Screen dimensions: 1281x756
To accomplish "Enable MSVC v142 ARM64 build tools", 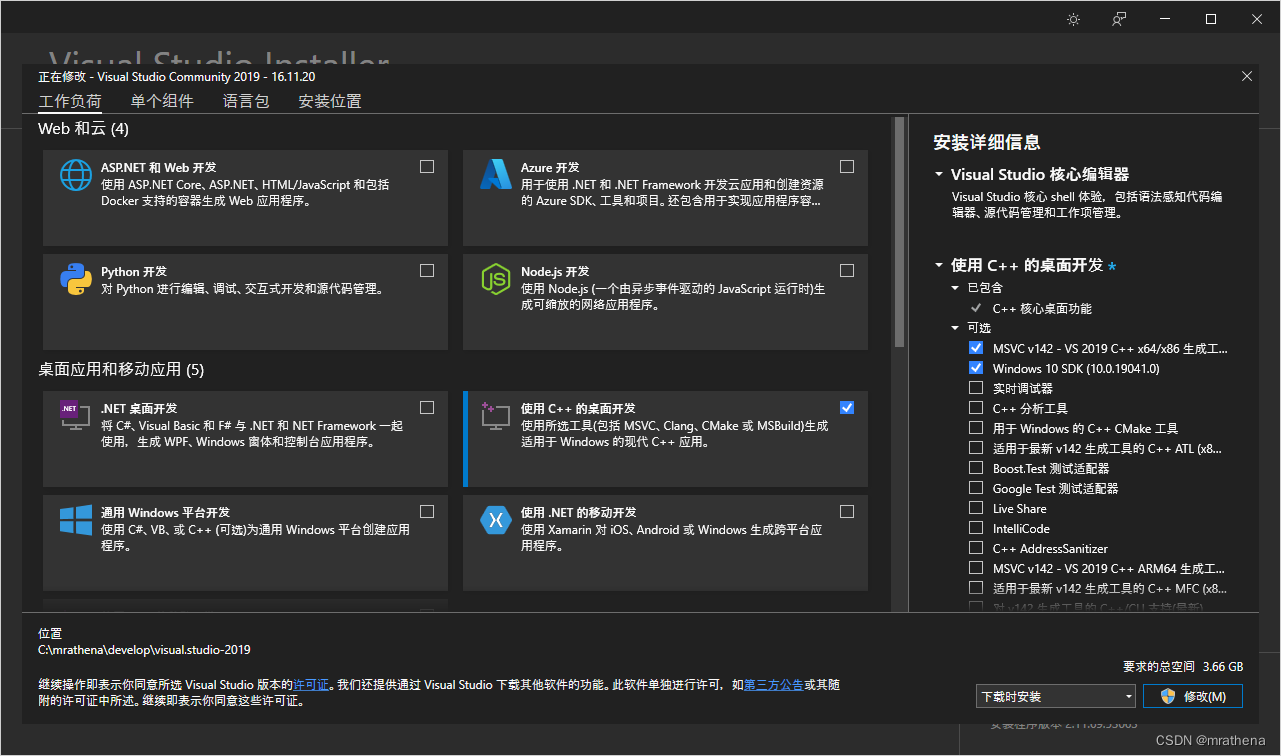I will click(976, 568).
